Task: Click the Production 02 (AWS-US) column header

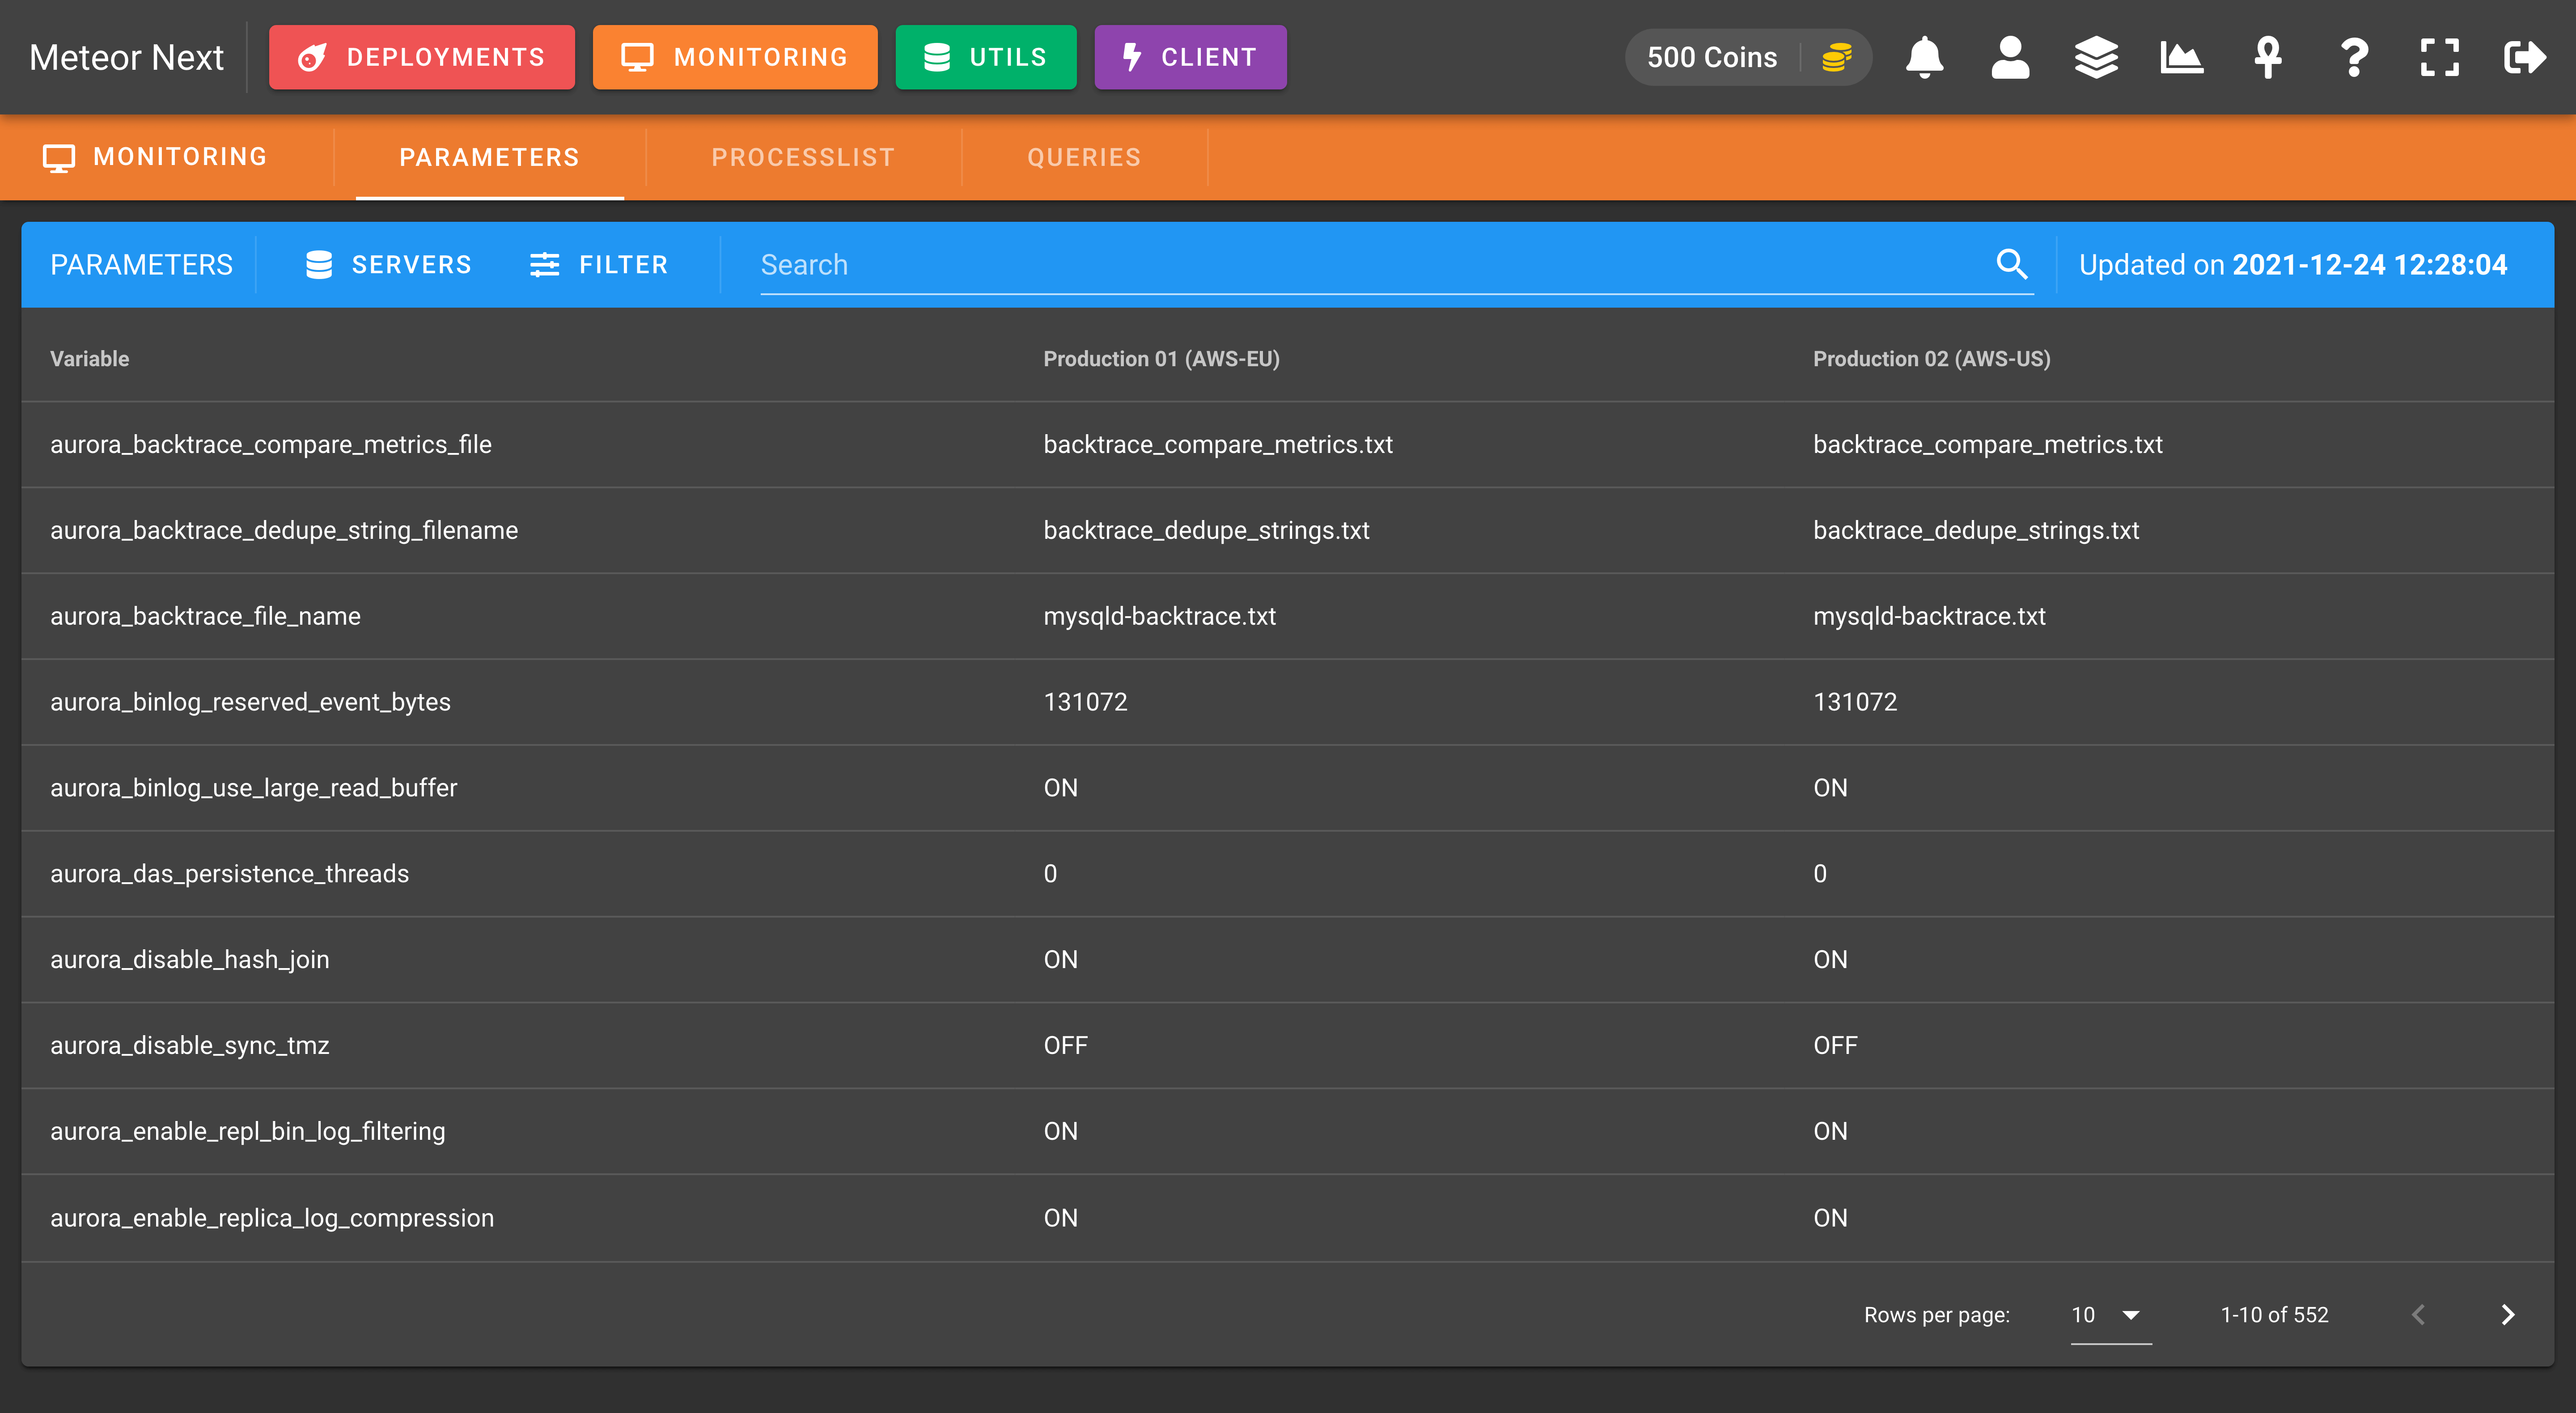Action: (1931, 358)
